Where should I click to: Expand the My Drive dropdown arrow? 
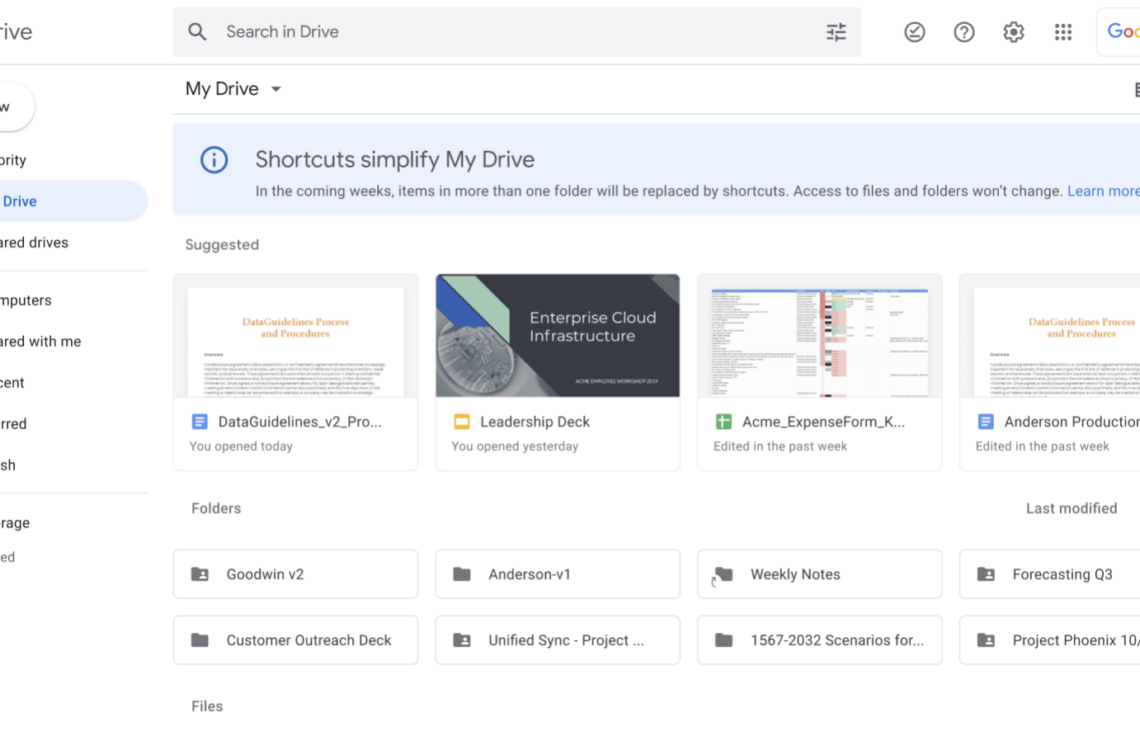[x=276, y=89]
